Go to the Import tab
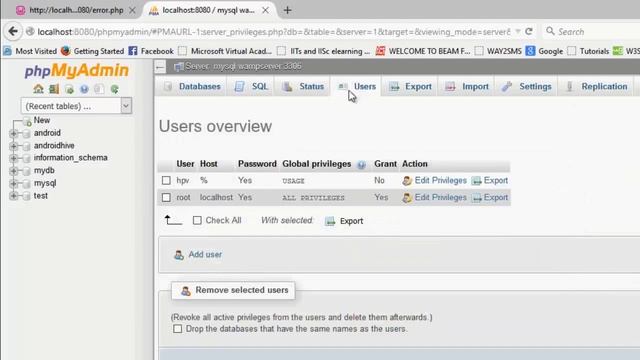640x360 pixels. tap(467, 86)
